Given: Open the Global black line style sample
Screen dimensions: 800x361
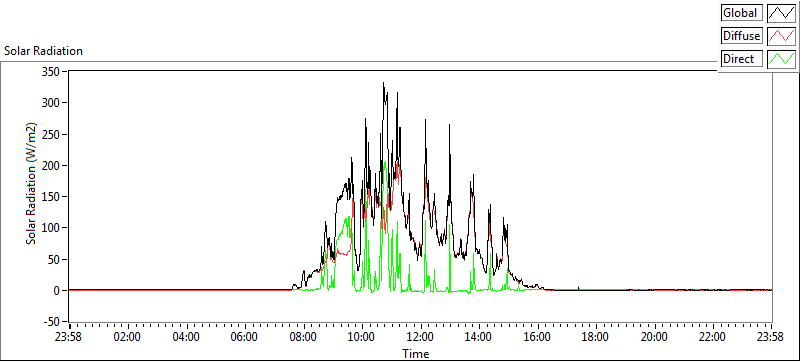Looking at the screenshot, I should point(782,13).
